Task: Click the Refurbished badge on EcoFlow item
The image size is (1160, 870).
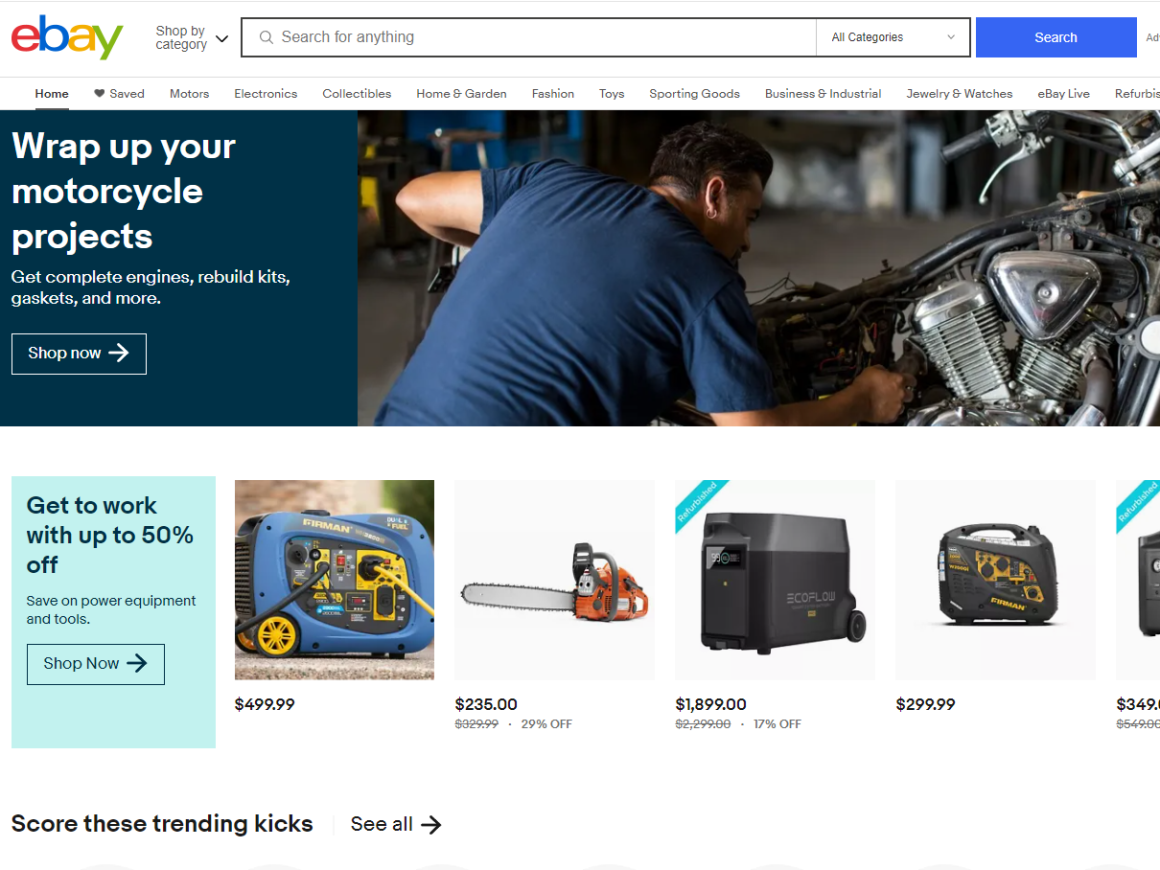Action: click(698, 502)
